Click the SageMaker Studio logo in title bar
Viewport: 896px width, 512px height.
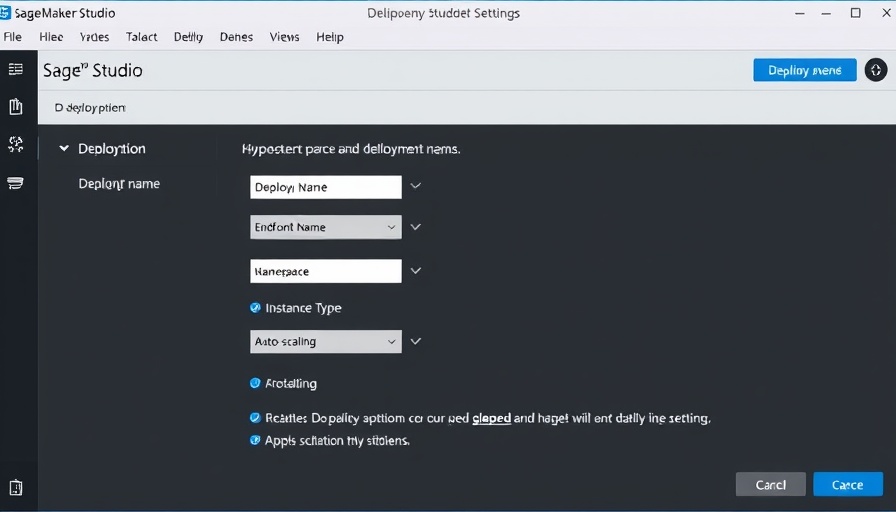coord(5,13)
